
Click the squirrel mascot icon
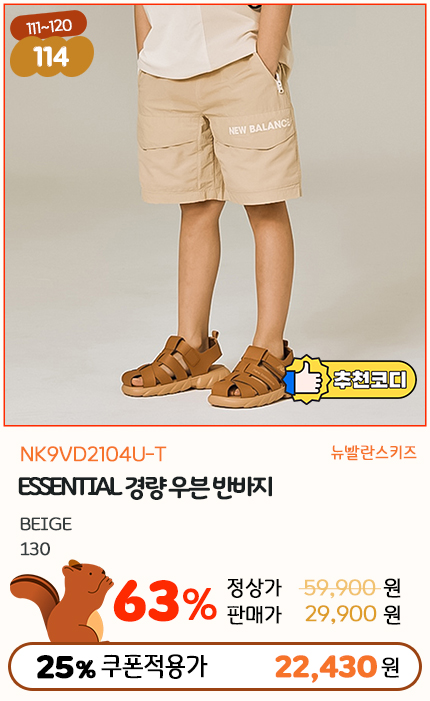(60, 600)
